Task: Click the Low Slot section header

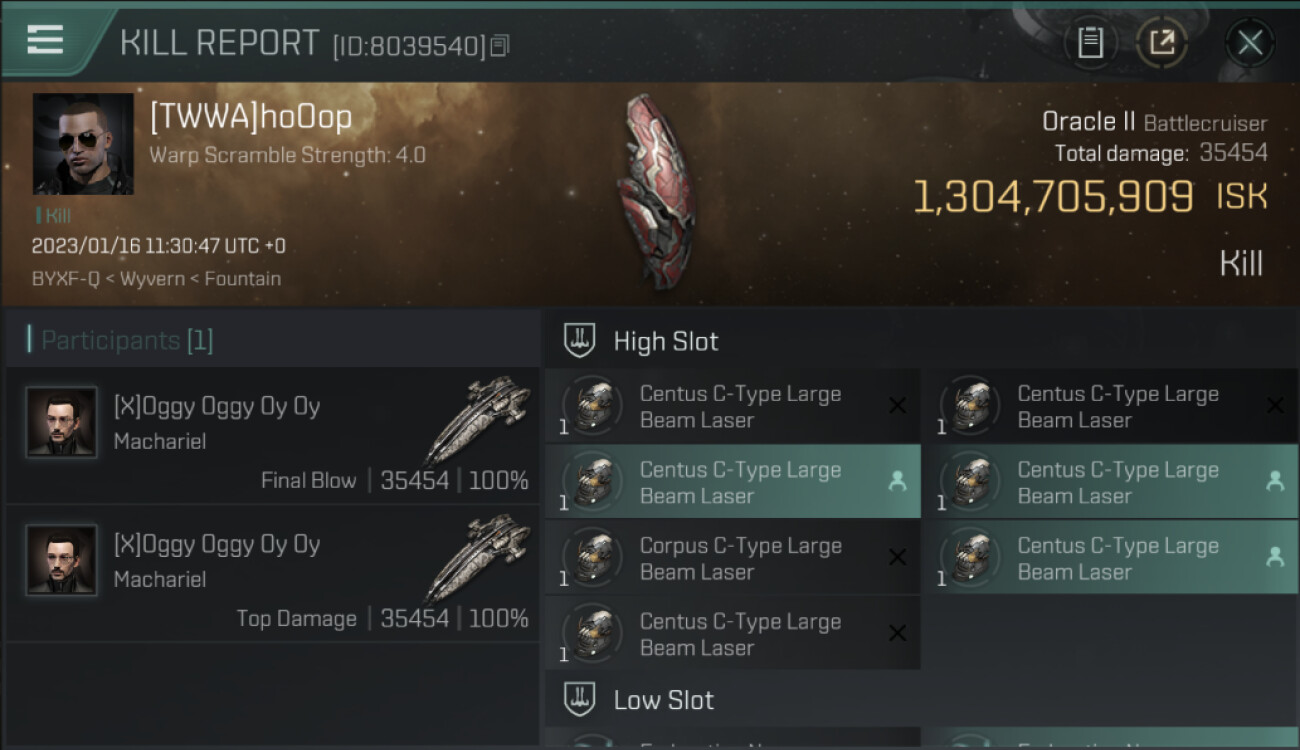Action: 921,699
